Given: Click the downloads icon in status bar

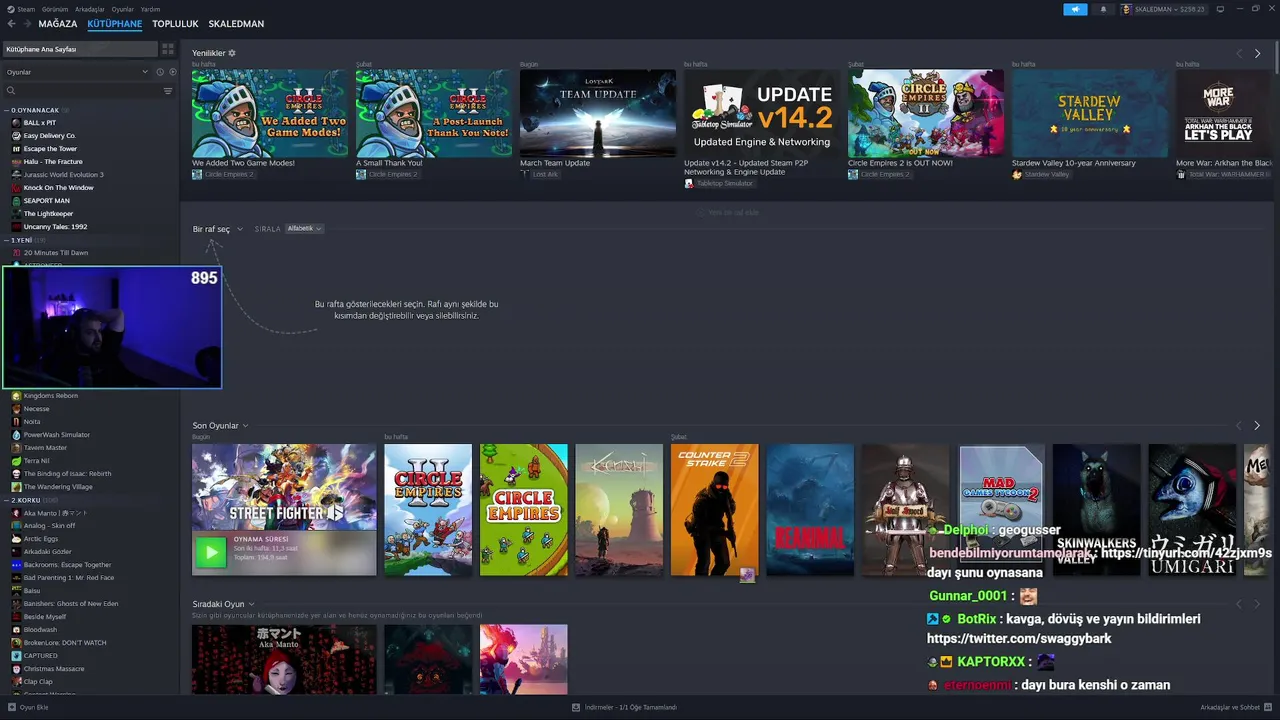Looking at the screenshot, I should click(576, 707).
